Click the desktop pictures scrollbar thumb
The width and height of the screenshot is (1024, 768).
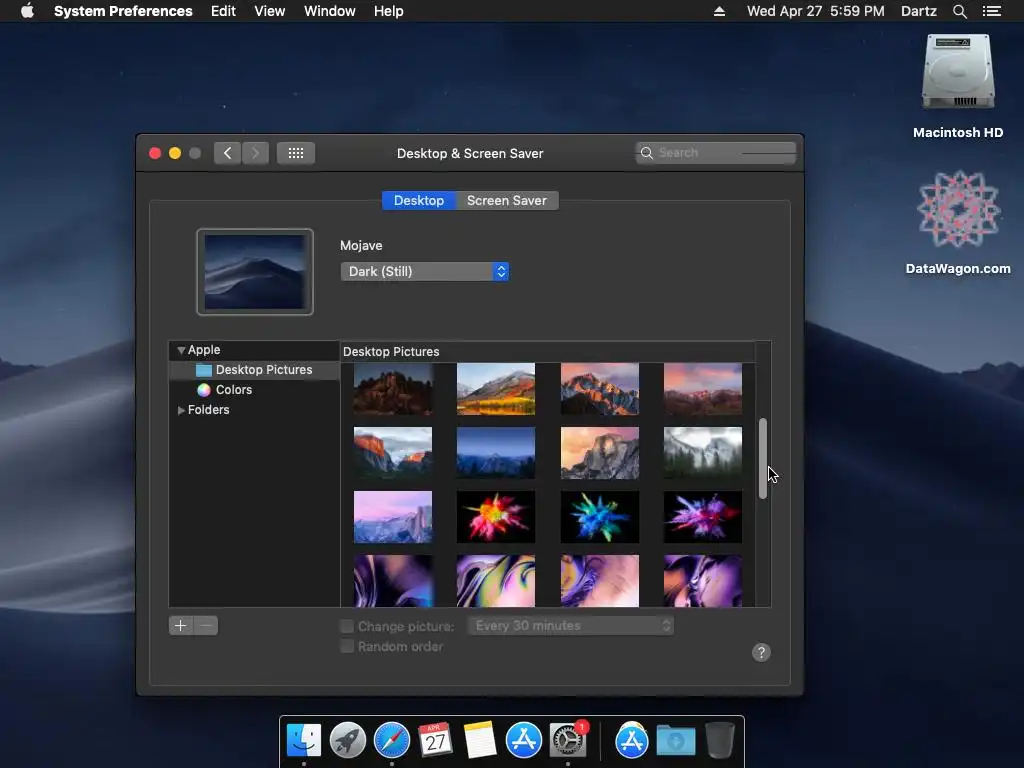(763, 458)
